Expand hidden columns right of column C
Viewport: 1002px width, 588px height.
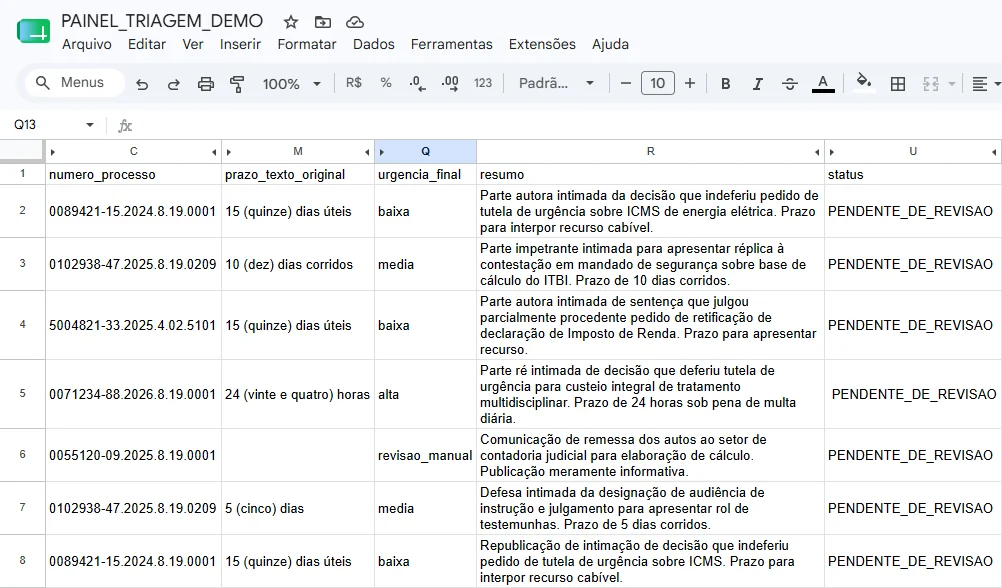(214, 152)
